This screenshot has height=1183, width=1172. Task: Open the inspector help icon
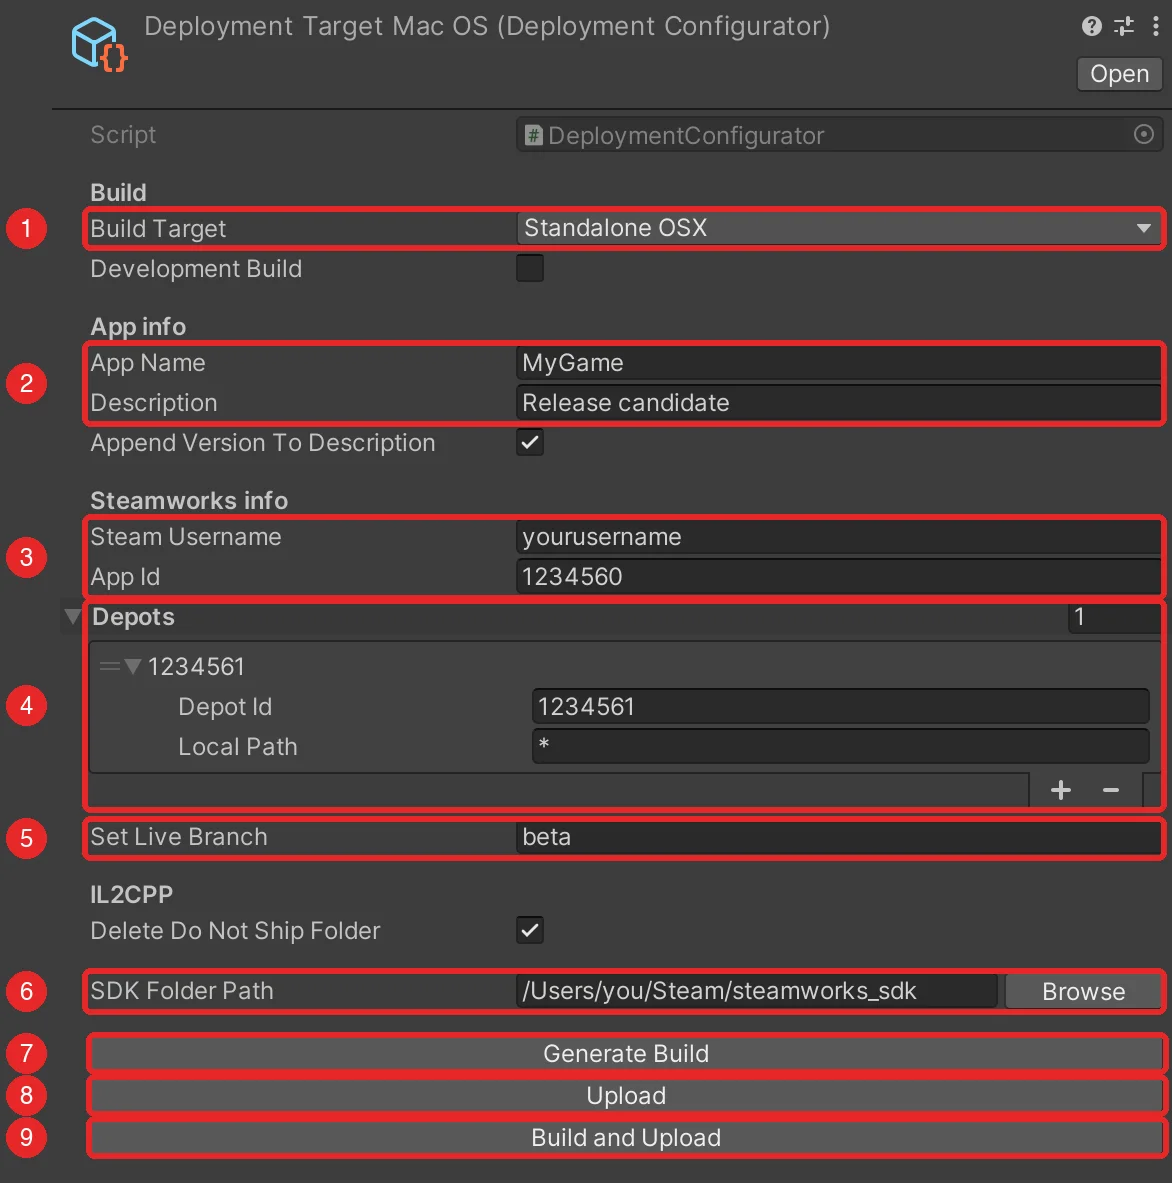coord(1091,26)
